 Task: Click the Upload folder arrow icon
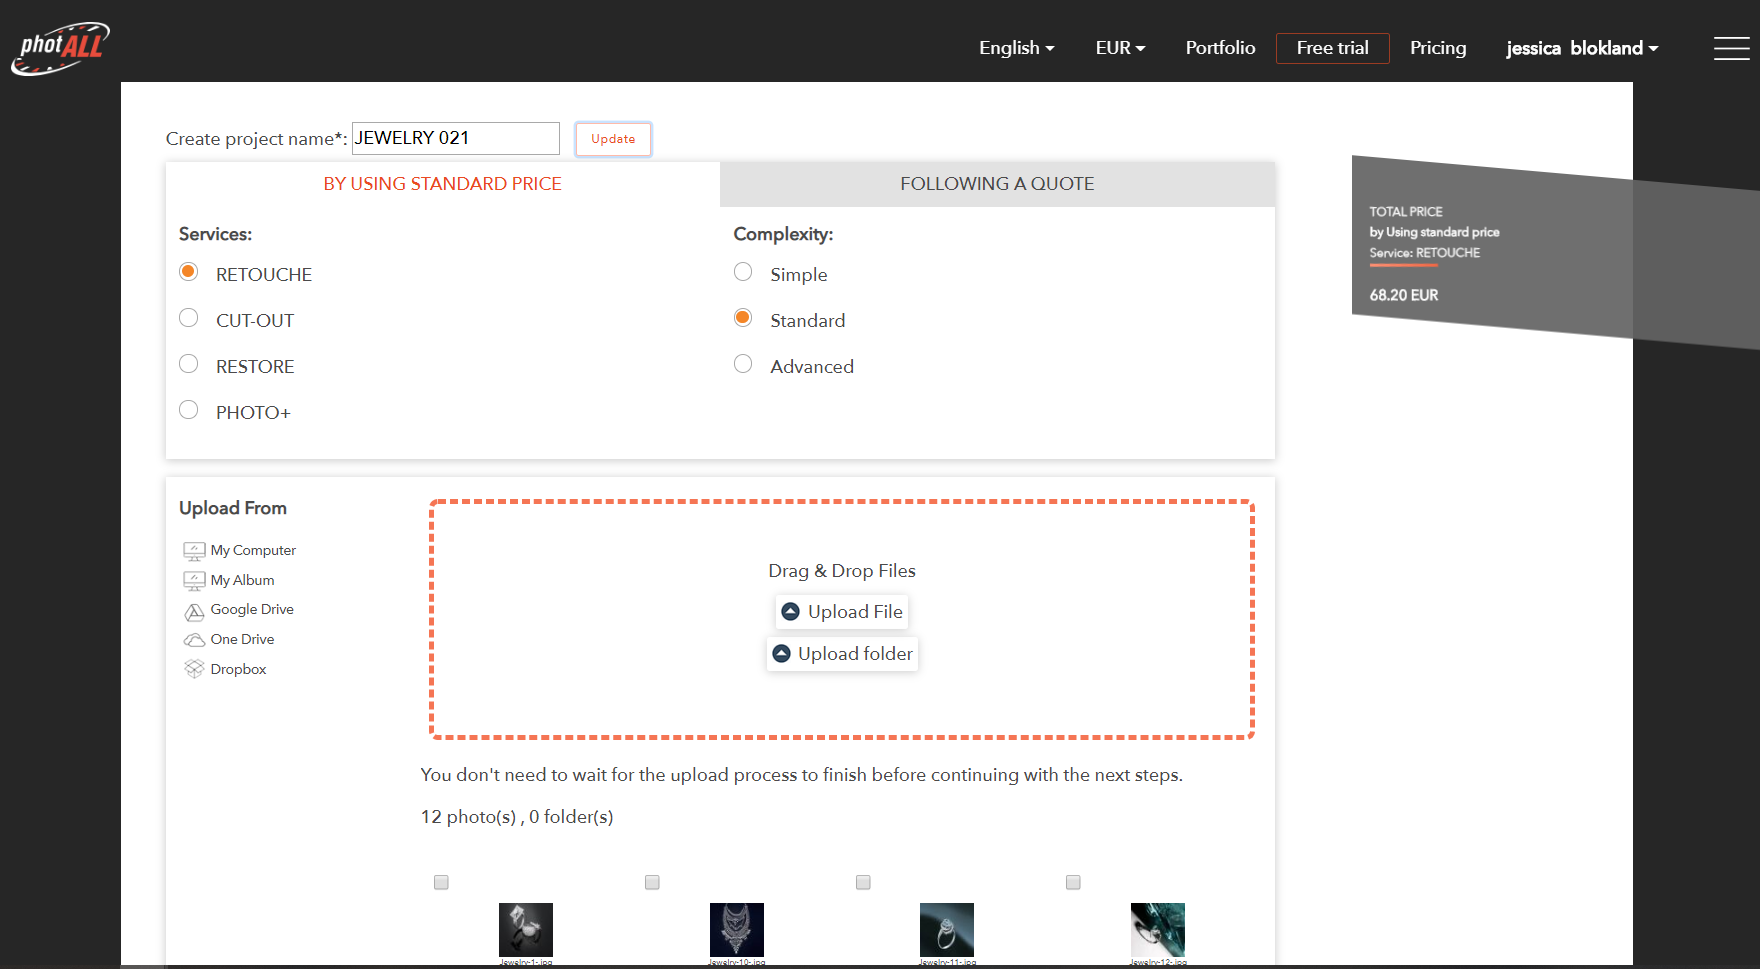[782, 654]
